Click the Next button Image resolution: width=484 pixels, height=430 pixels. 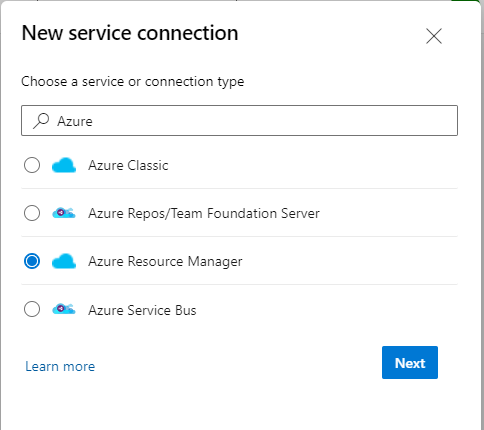click(x=410, y=362)
